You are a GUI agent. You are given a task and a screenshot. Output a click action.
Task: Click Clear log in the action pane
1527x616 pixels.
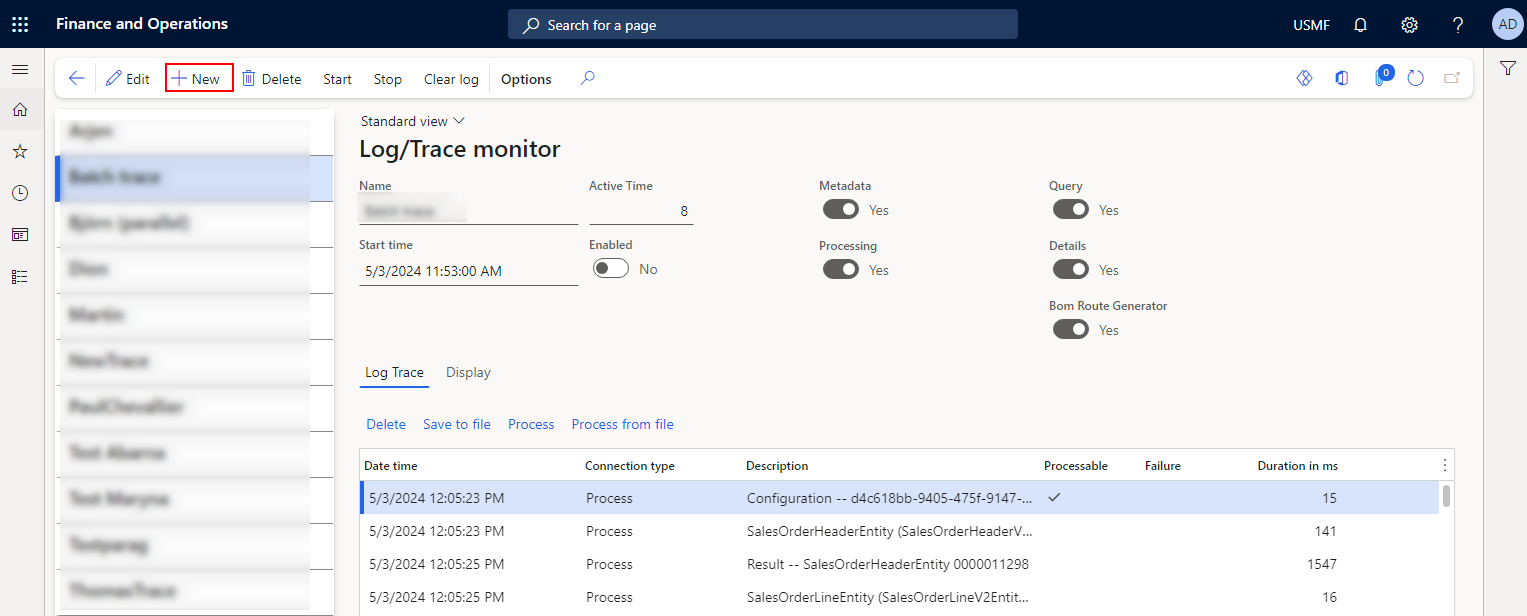click(451, 79)
